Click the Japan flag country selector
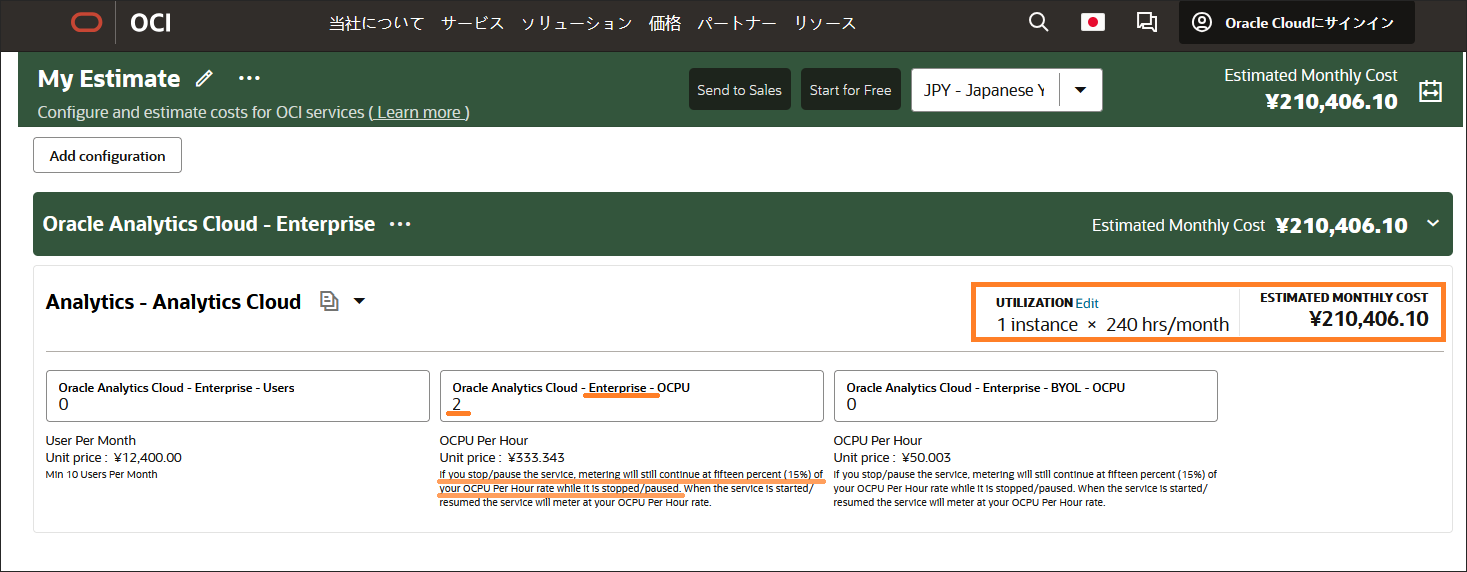Image resolution: width=1467 pixels, height=572 pixels. pyautogui.click(x=1093, y=22)
